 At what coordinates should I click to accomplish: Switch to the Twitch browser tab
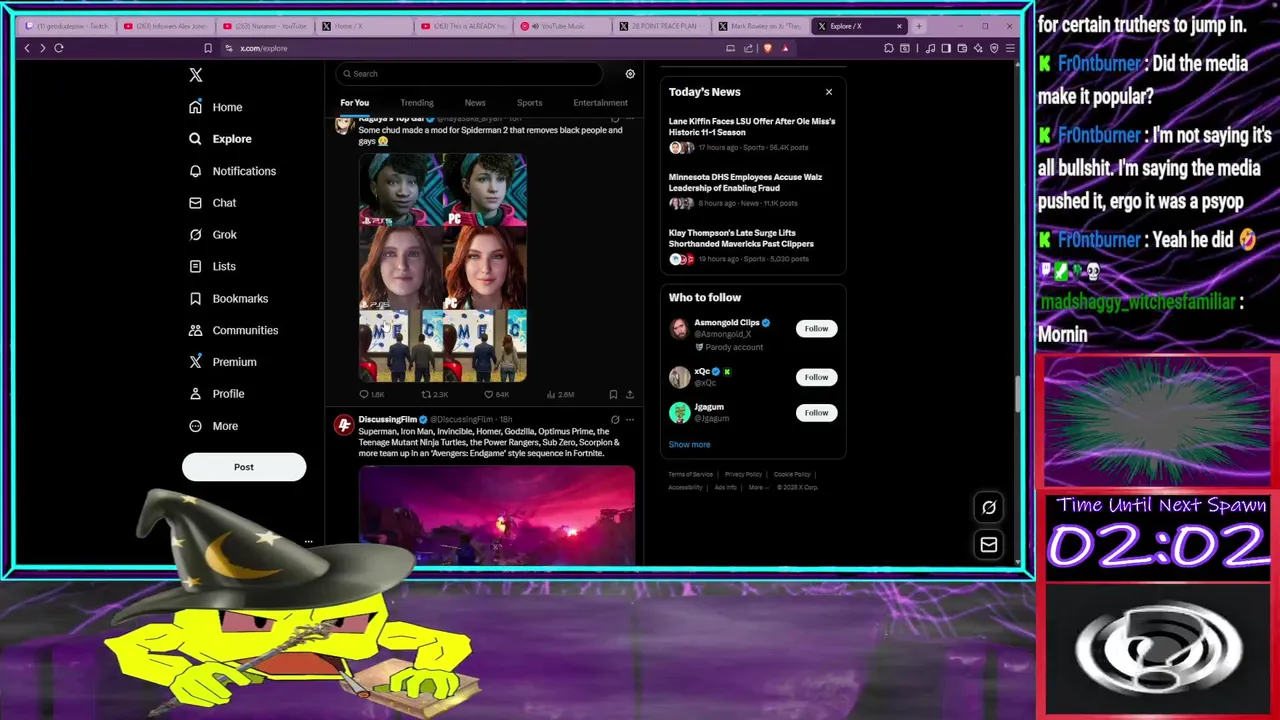tap(67, 26)
